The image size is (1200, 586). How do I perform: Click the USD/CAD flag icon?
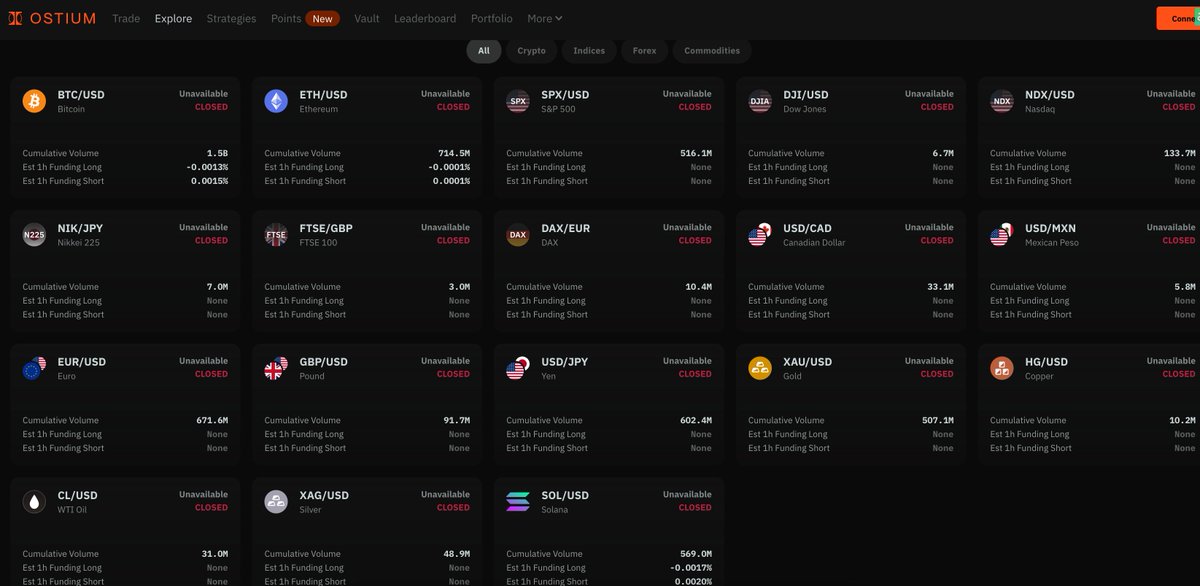(760, 235)
